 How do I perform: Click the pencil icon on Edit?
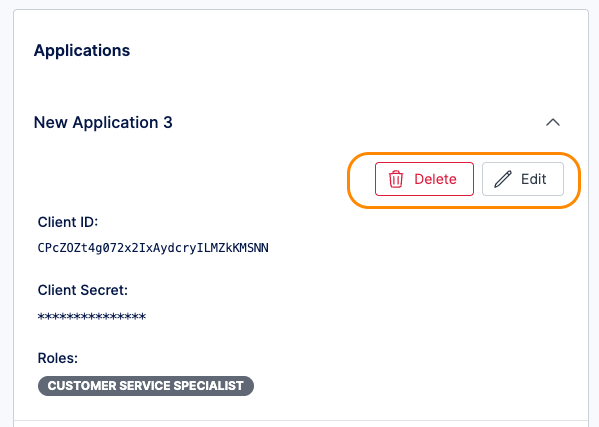click(503, 179)
